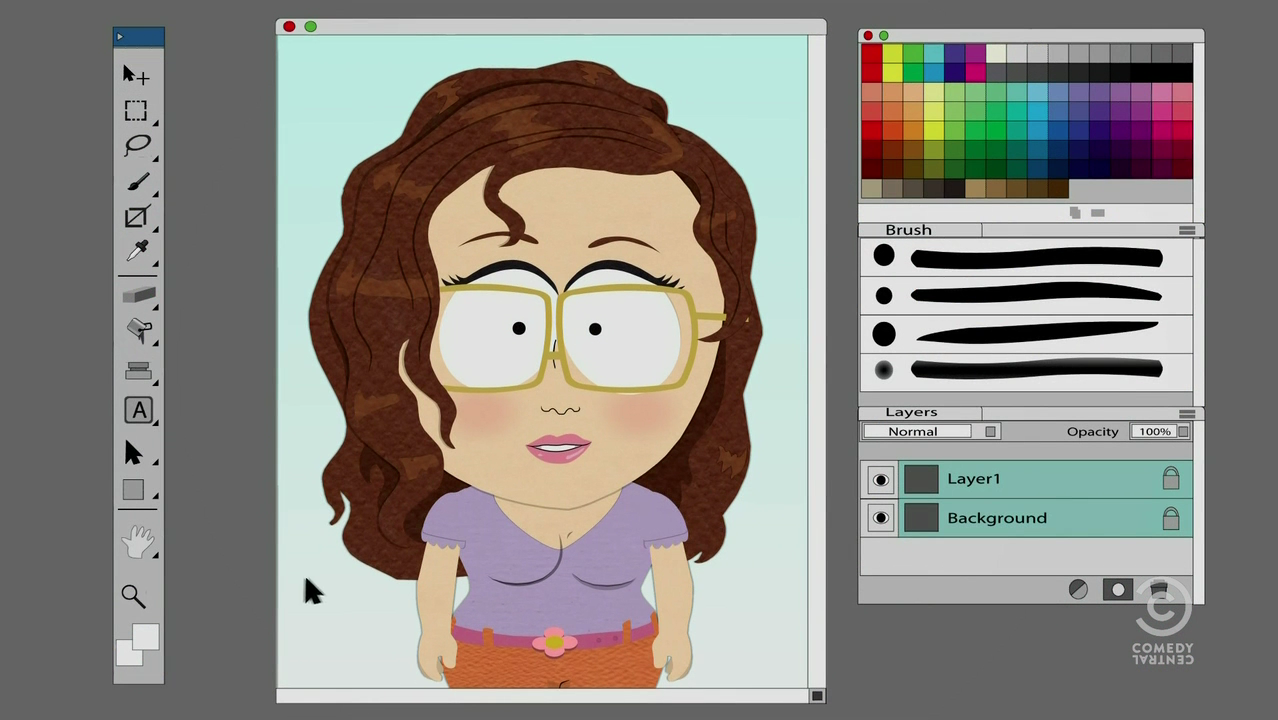The height and width of the screenshot is (720, 1278).
Task: Open the Brush panel menu
Action: click(1187, 230)
